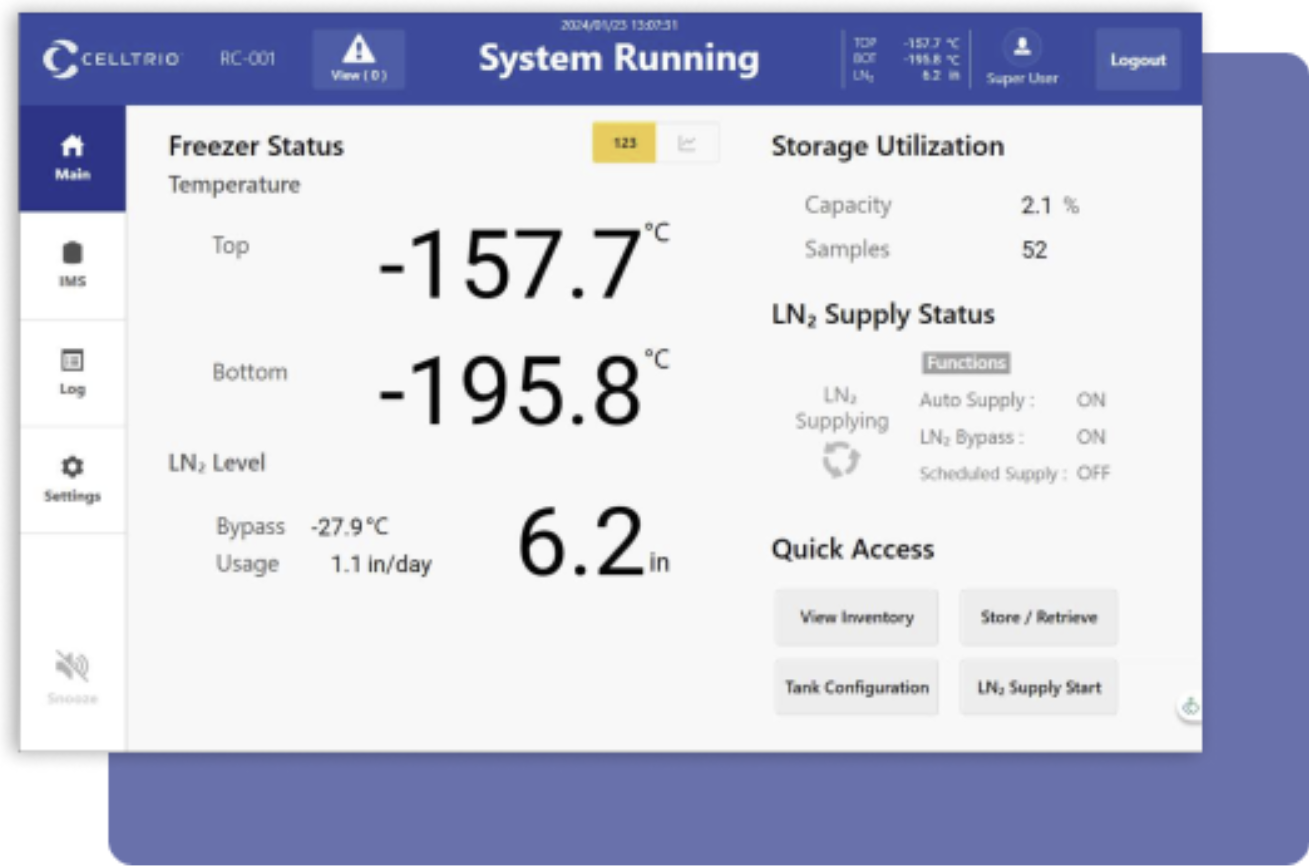Screen dimensions: 1309x868
Task: Click Samples count 52
Action: click(x=1034, y=250)
